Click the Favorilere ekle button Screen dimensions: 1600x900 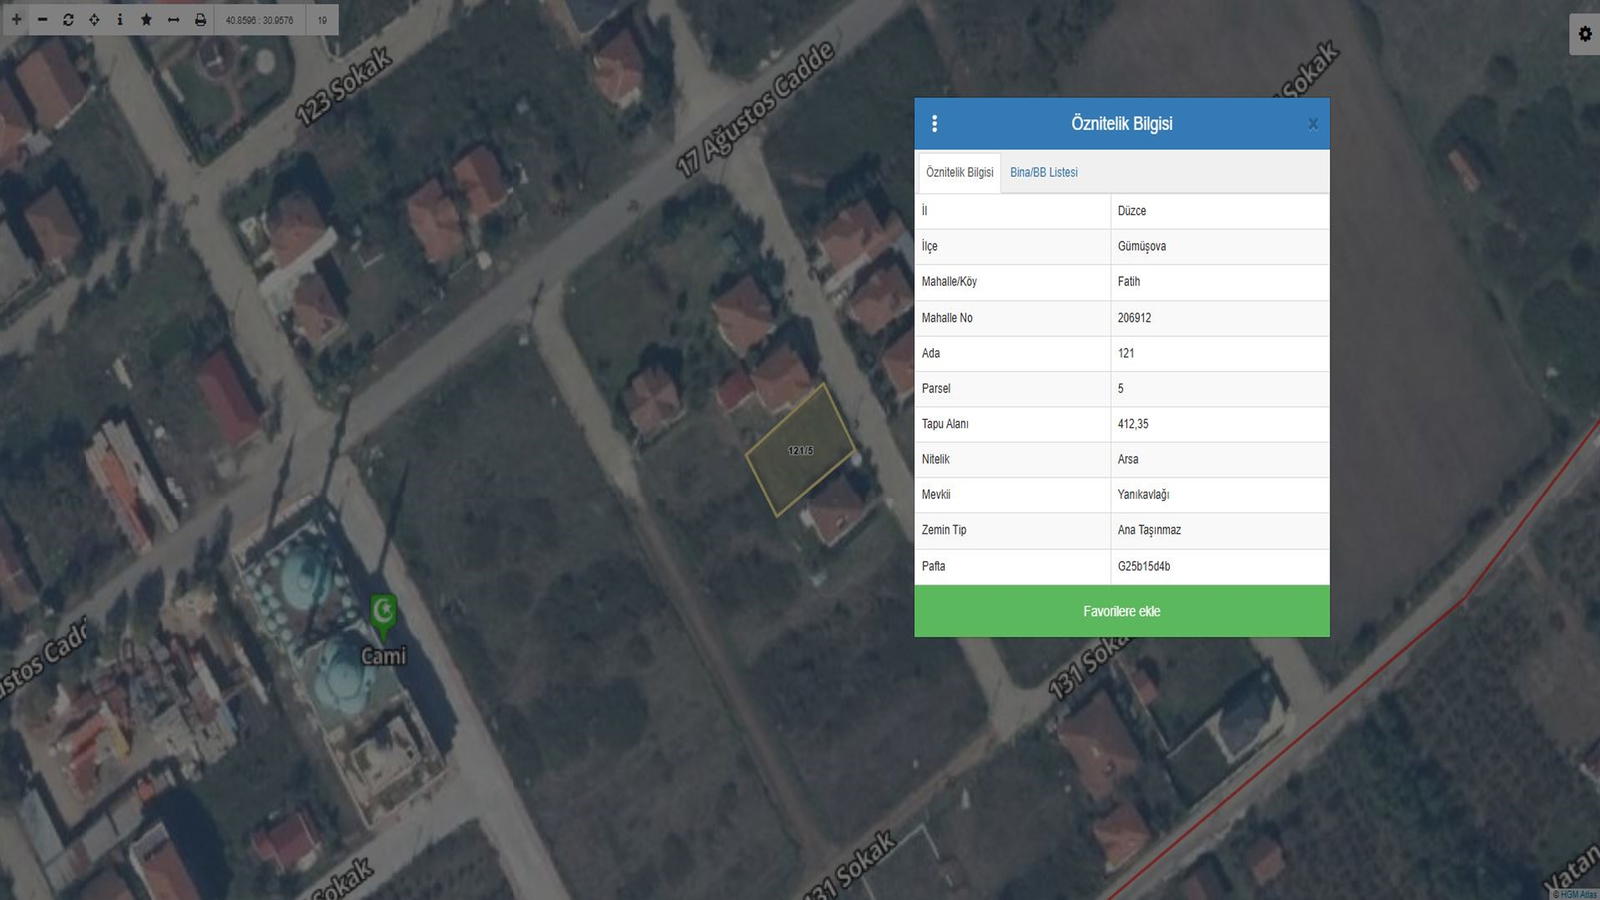1121,611
